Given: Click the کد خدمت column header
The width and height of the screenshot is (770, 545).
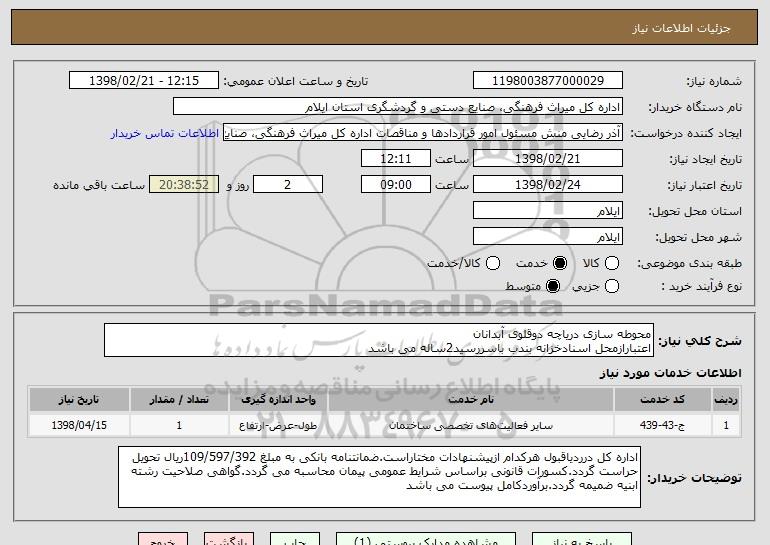Looking at the screenshot, I should click(662, 400).
